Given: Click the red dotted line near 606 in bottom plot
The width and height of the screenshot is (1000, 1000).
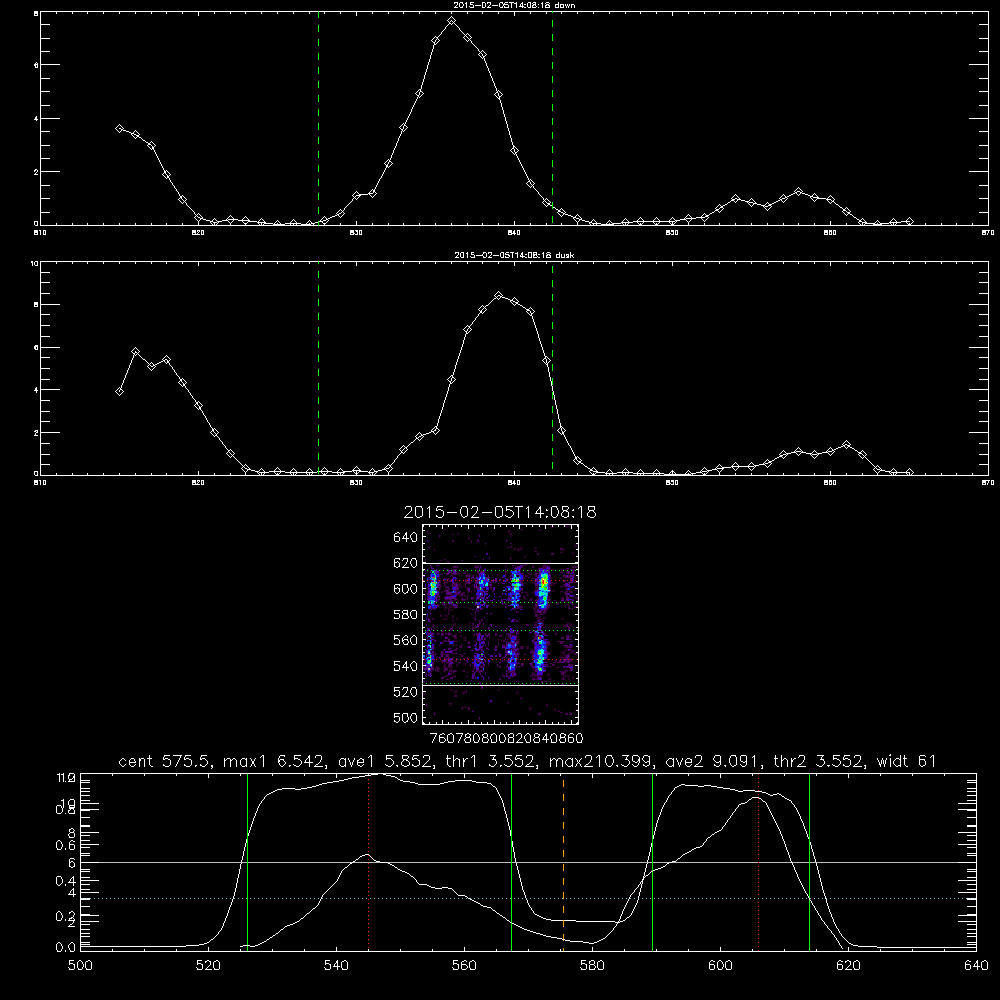Looking at the screenshot, I should click(758, 861).
